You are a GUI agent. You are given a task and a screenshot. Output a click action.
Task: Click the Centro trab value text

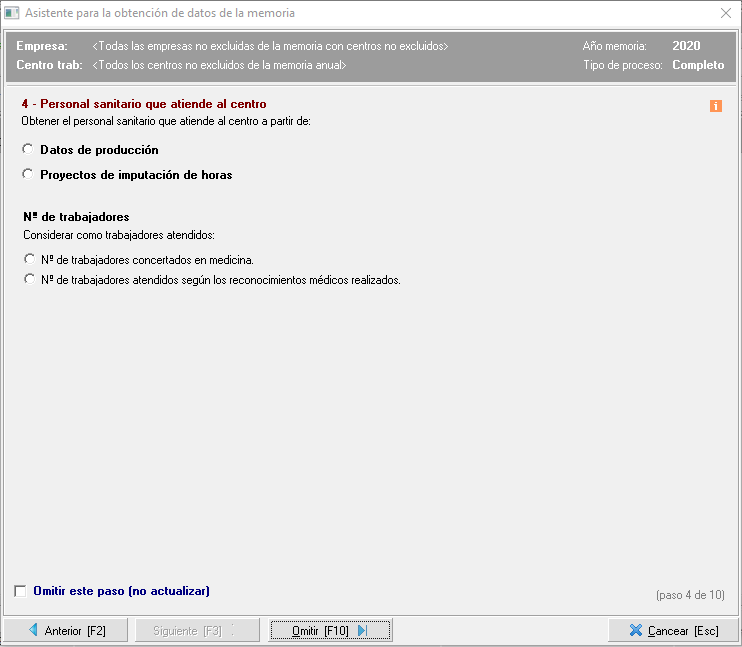coord(219,65)
